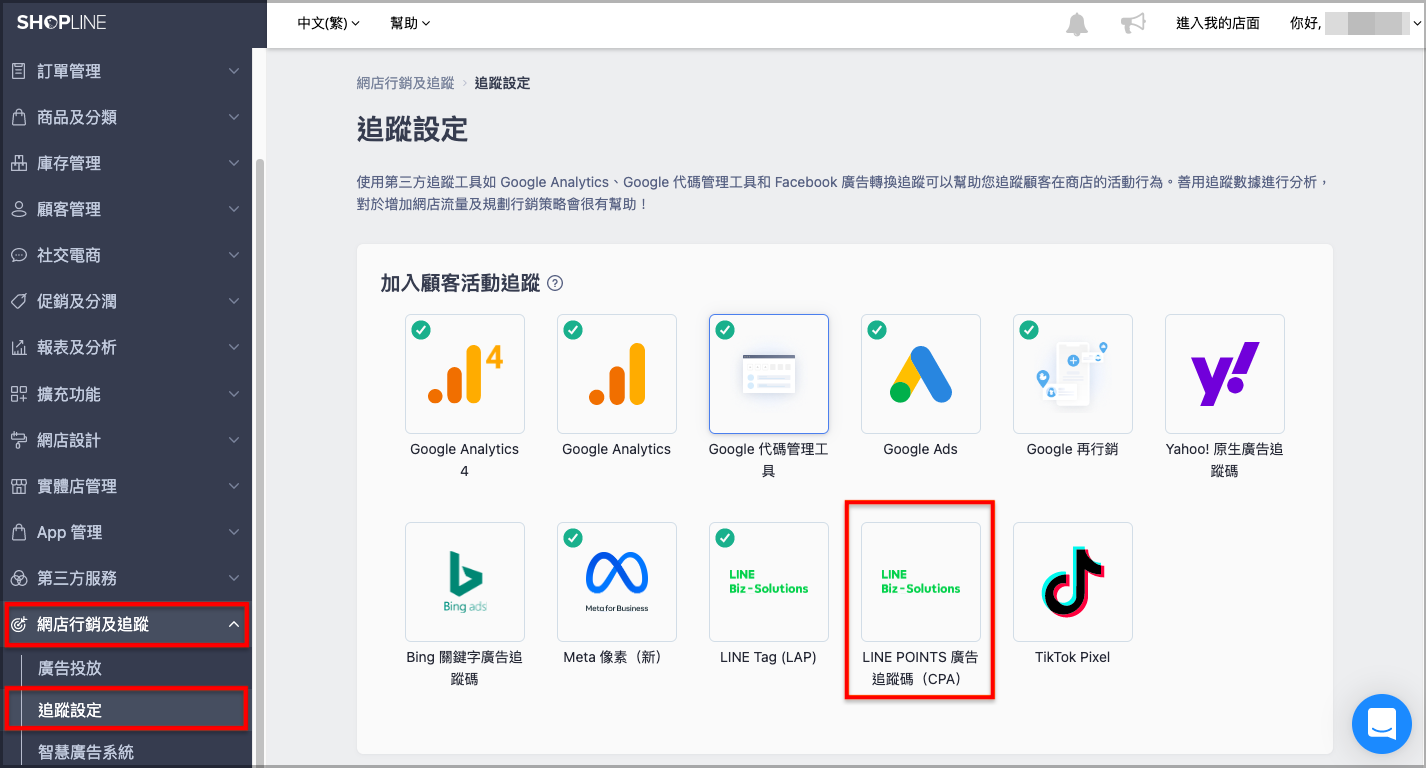Click the 商品及分類 bag icon
Screen dimensions: 1426x768
tap(18, 117)
